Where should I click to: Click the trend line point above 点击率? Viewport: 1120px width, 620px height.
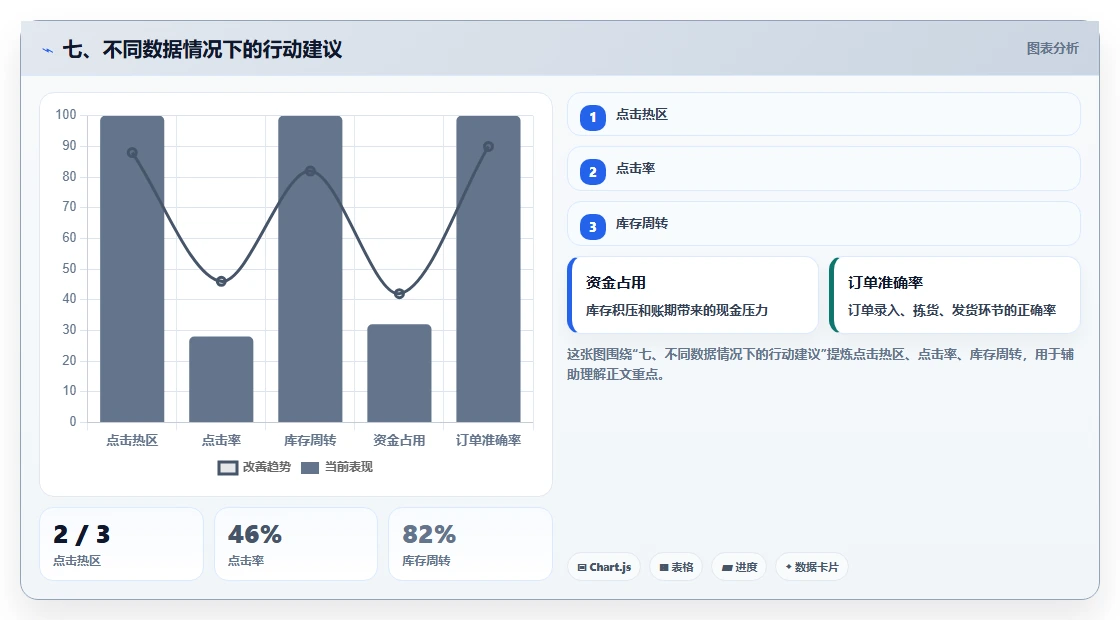click(x=221, y=281)
